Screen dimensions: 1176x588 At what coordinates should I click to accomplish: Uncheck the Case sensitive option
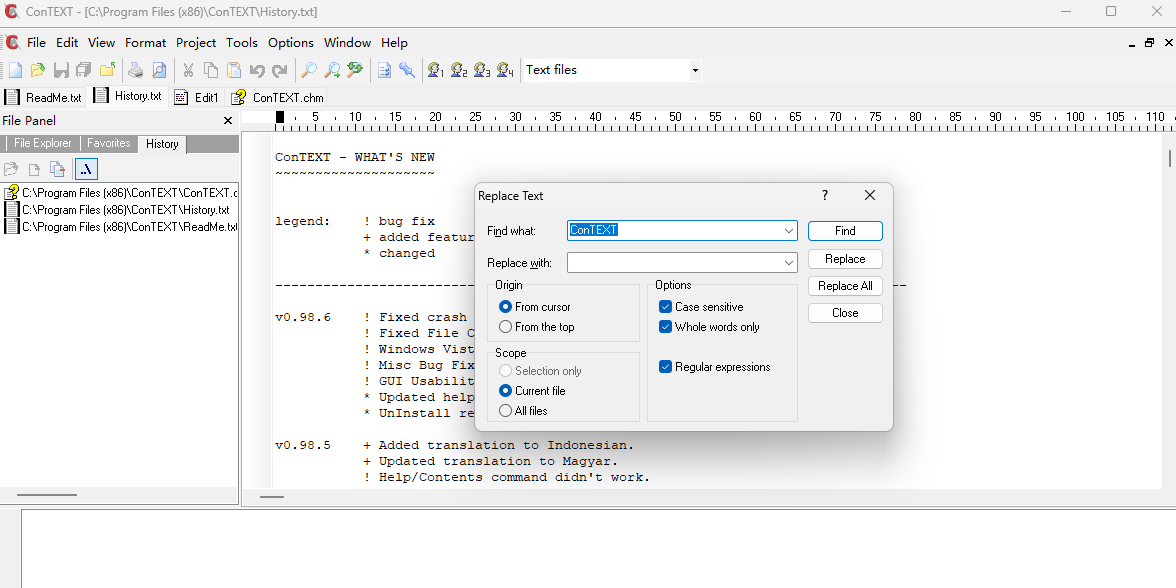pyautogui.click(x=700, y=307)
